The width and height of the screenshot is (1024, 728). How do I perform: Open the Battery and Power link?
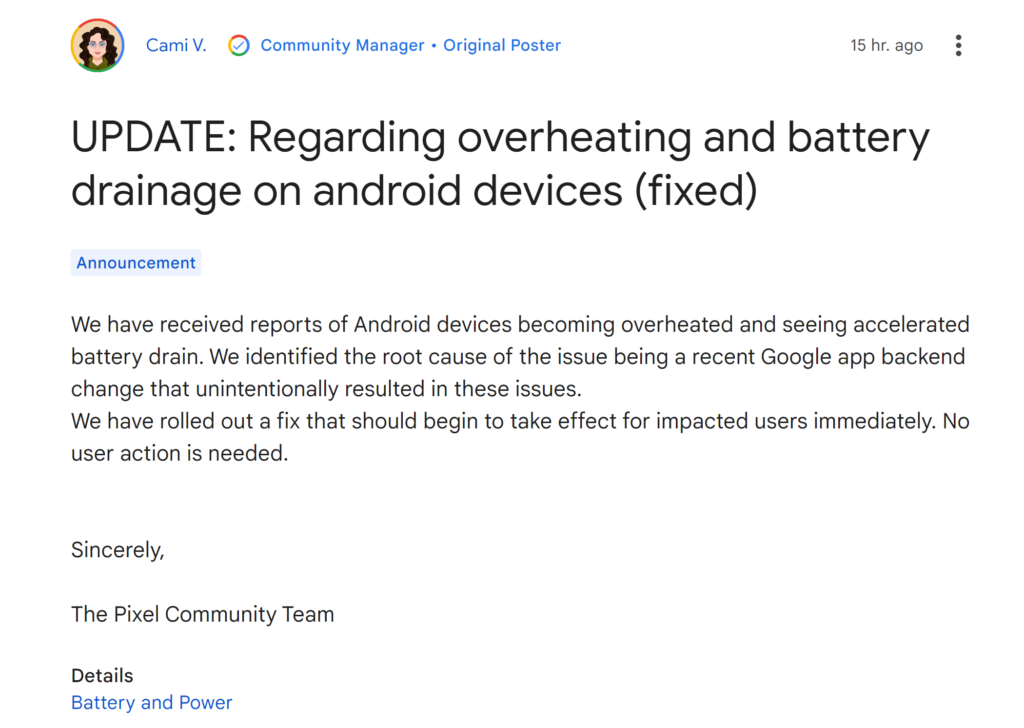(x=152, y=703)
